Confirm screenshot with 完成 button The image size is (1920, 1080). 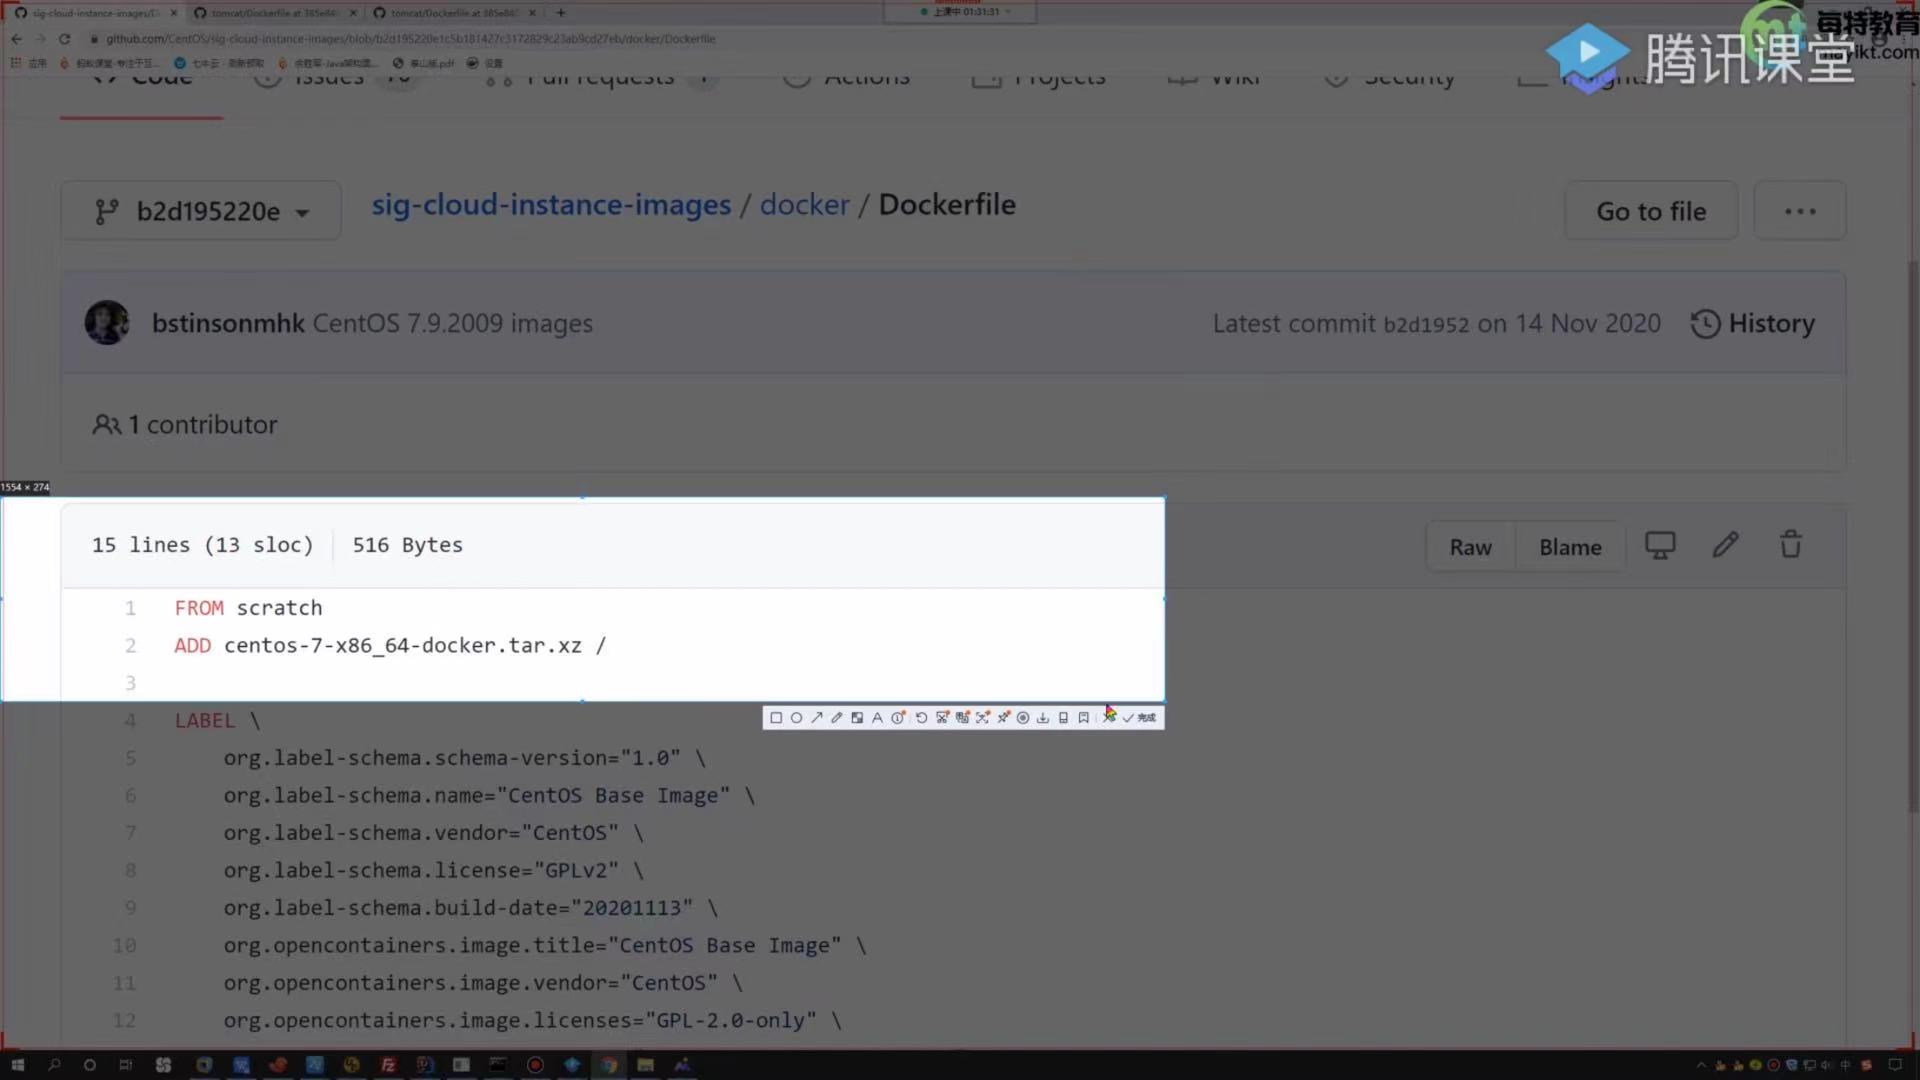pos(1140,718)
